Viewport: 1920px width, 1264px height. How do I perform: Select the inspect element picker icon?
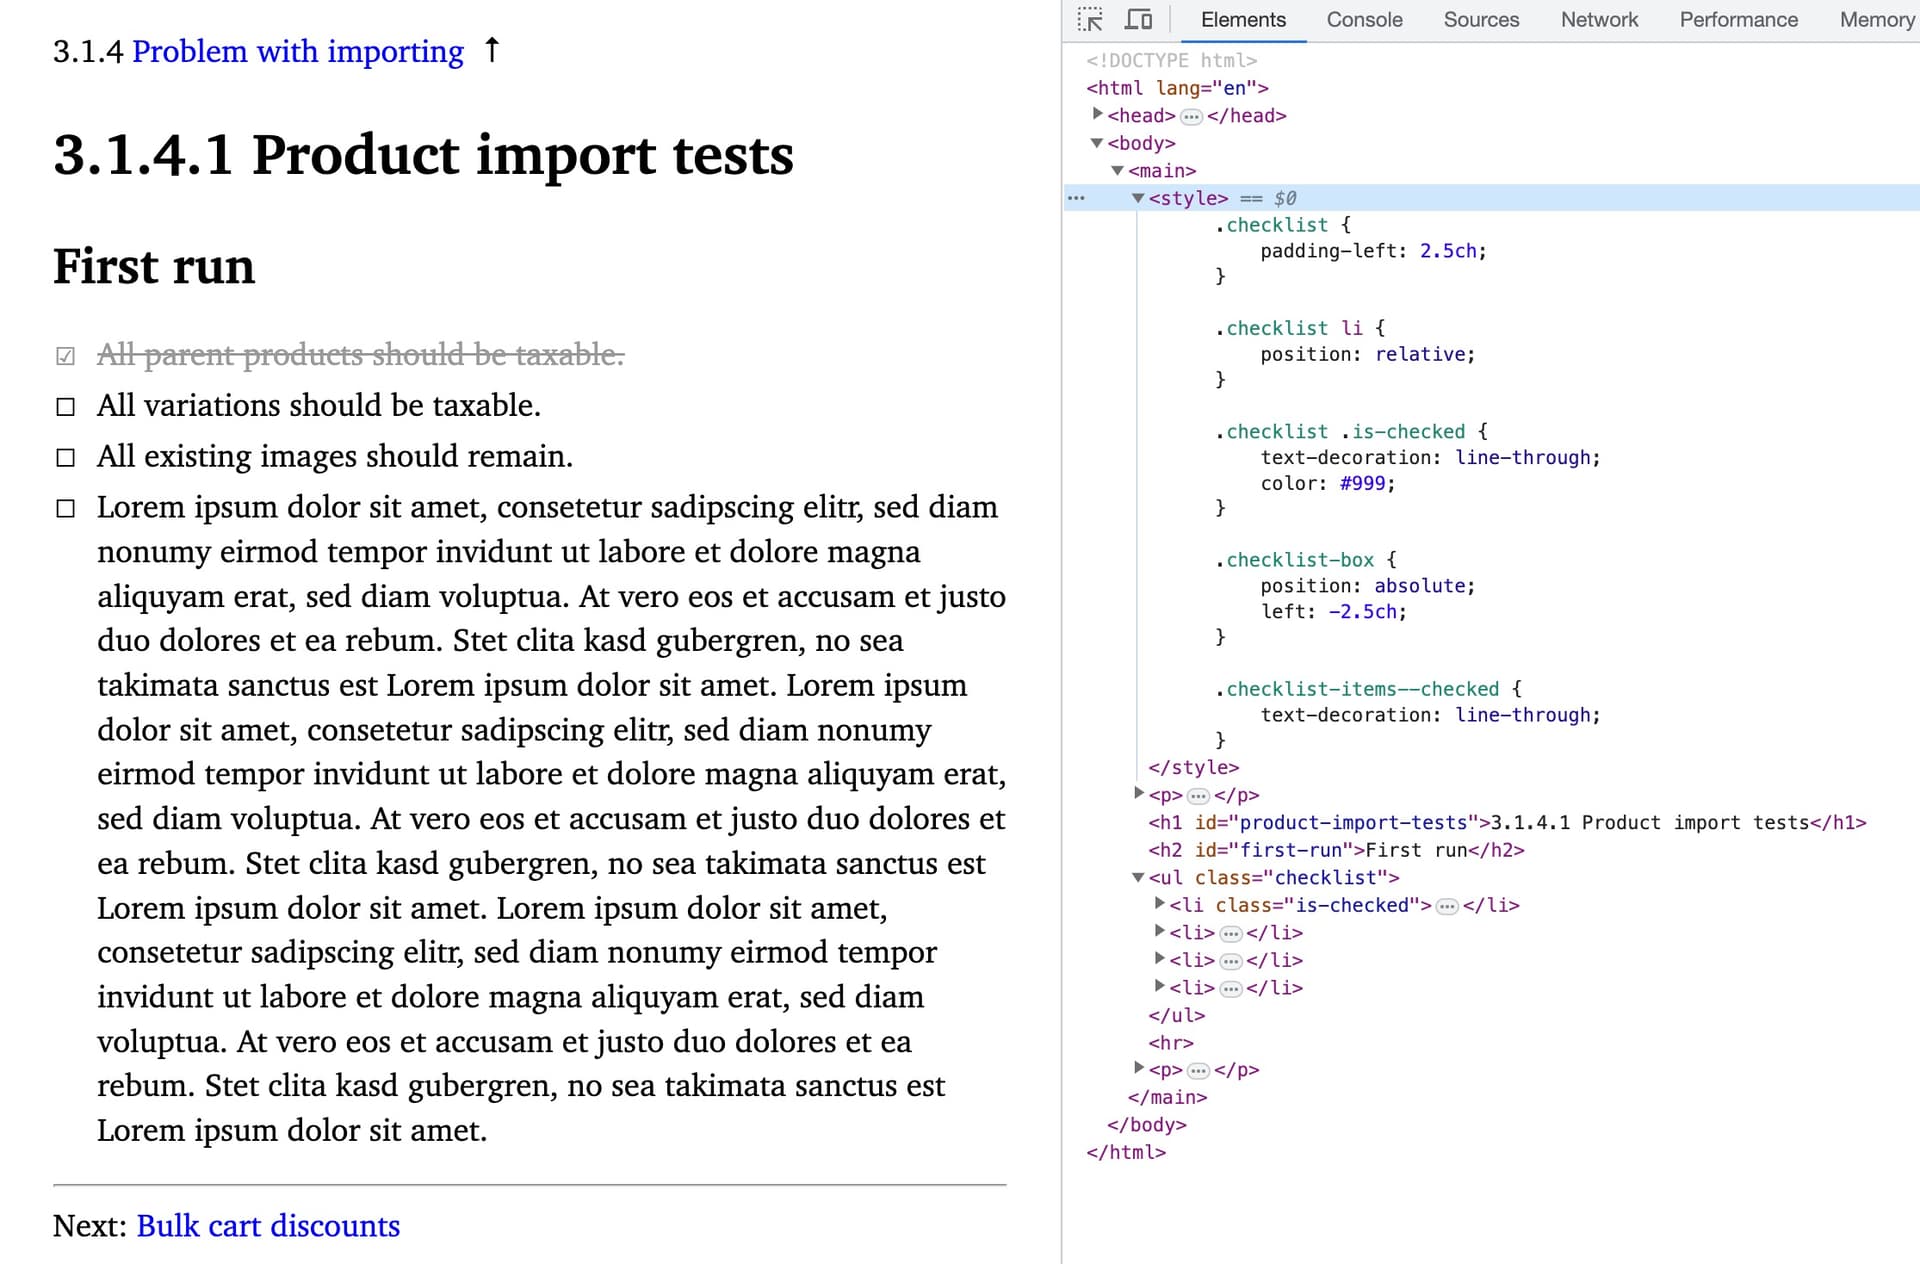(1090, 20)
